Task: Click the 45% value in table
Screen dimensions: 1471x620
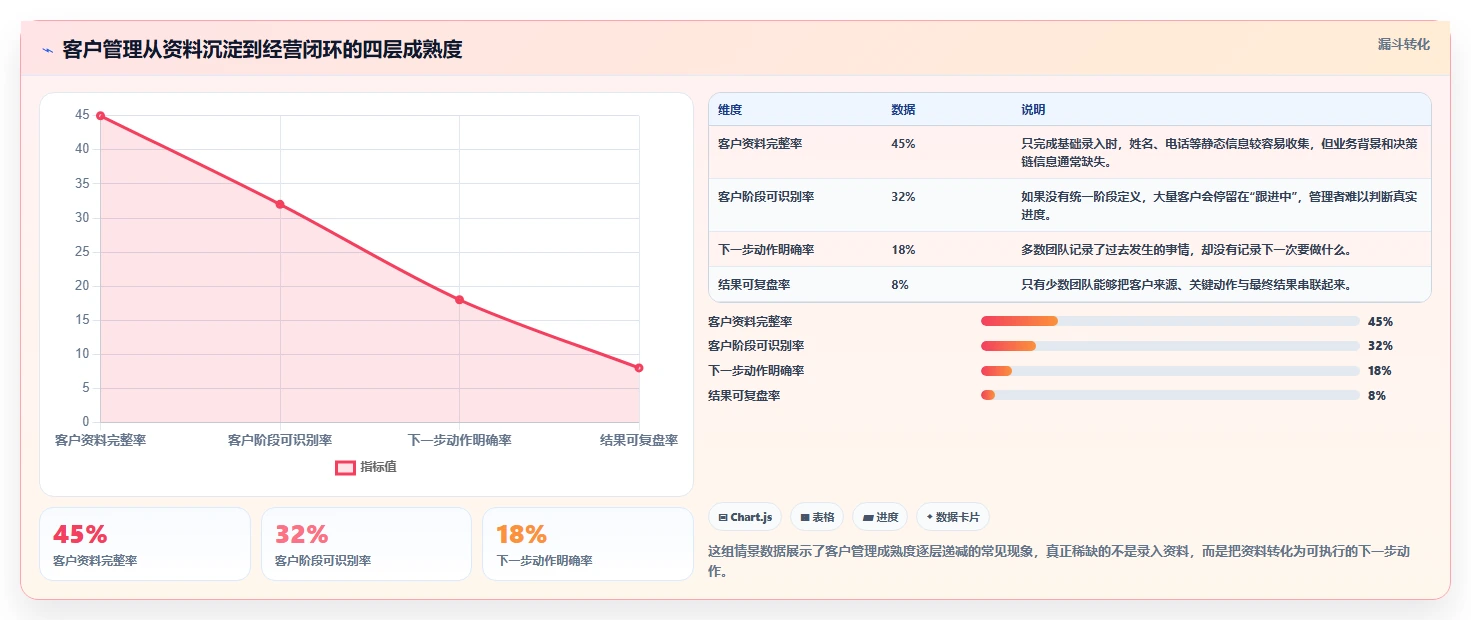Action: pyautogui.click(x=903, y=143)
